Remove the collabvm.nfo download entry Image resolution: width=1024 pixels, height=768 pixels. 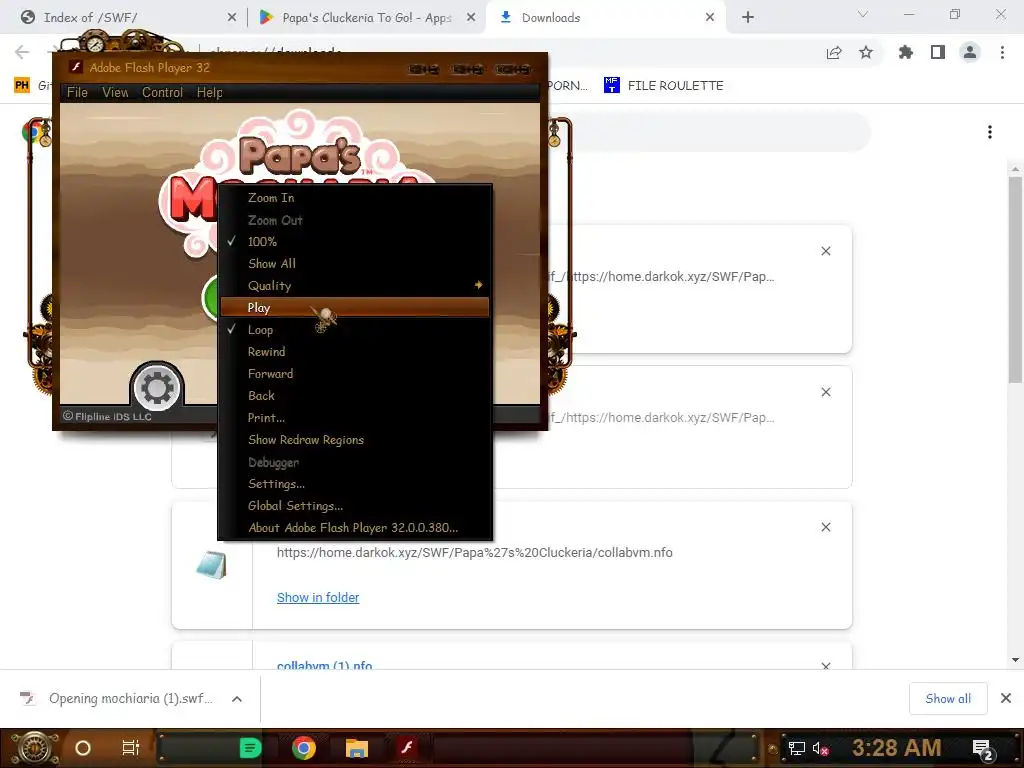click(825, 527)
